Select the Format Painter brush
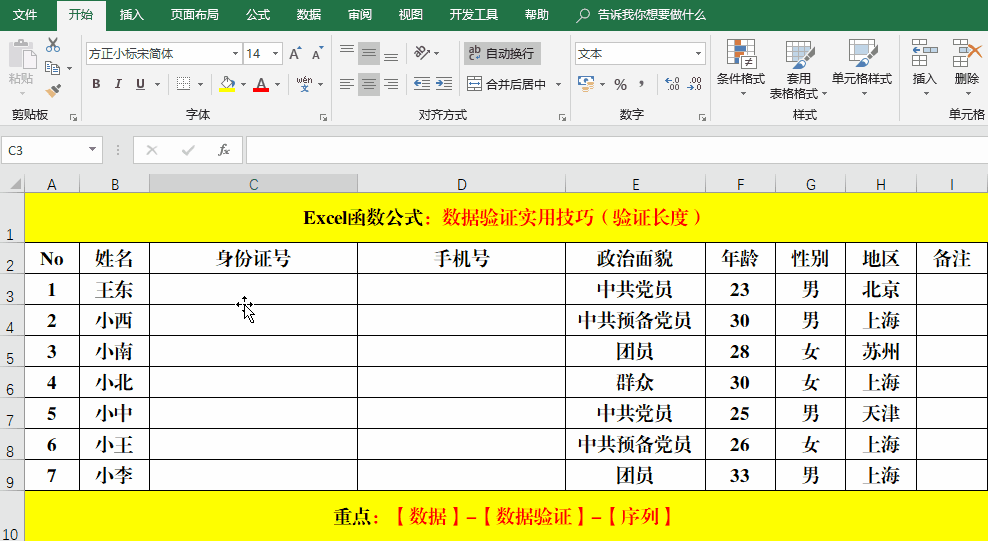The width and height of the screenshot is (988, 541). tap(53, 90)
